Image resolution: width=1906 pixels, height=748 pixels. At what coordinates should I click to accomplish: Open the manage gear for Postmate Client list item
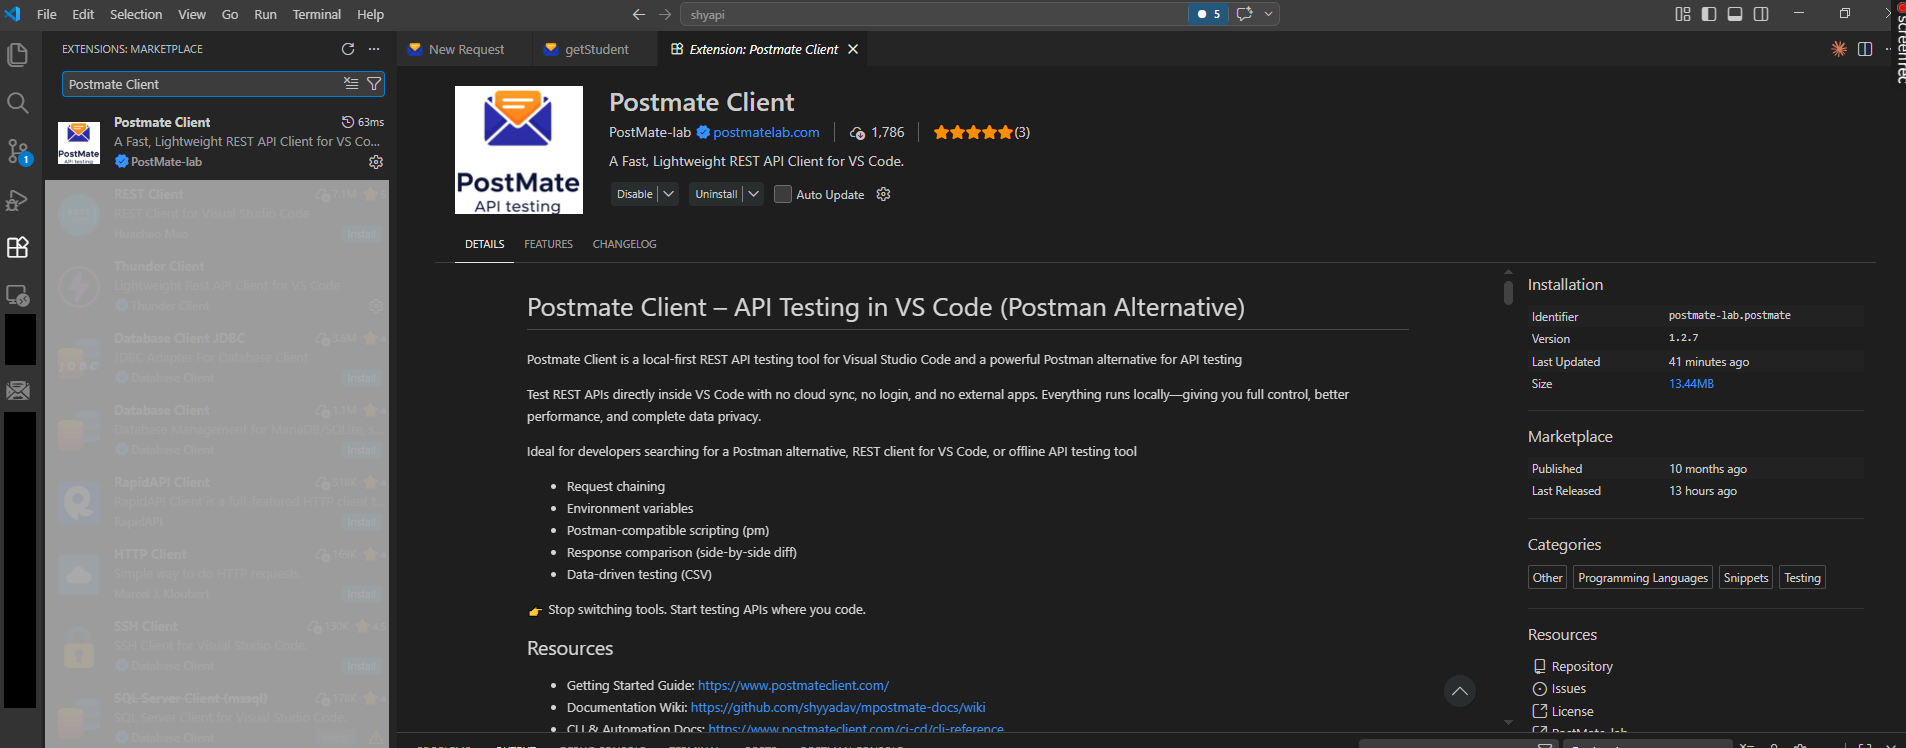(376, 162)
